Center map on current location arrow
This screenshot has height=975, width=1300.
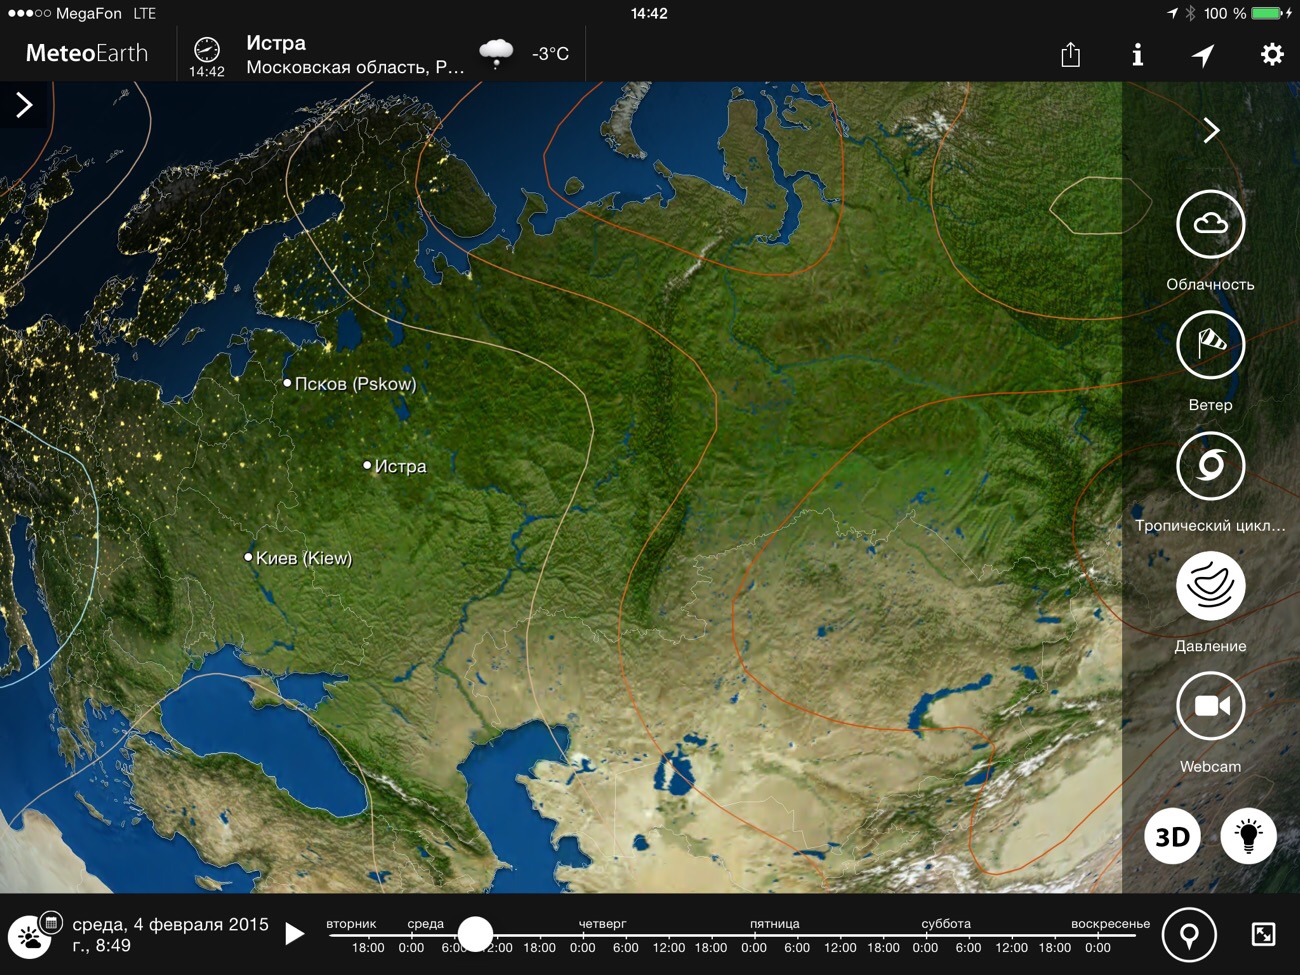(x=1203, y=54)
